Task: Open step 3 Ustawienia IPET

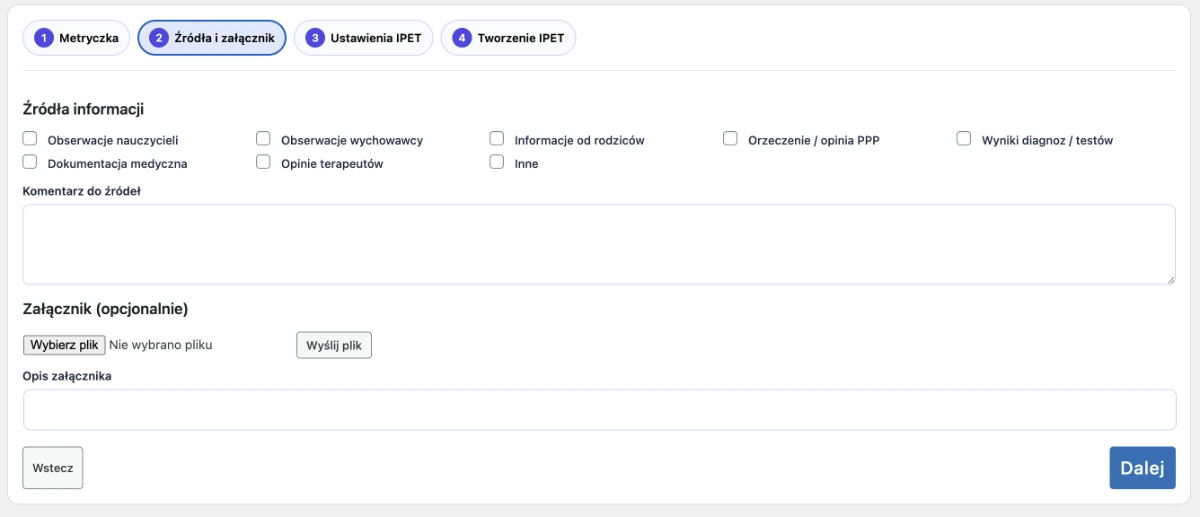Action: click(x=363, y=38)
